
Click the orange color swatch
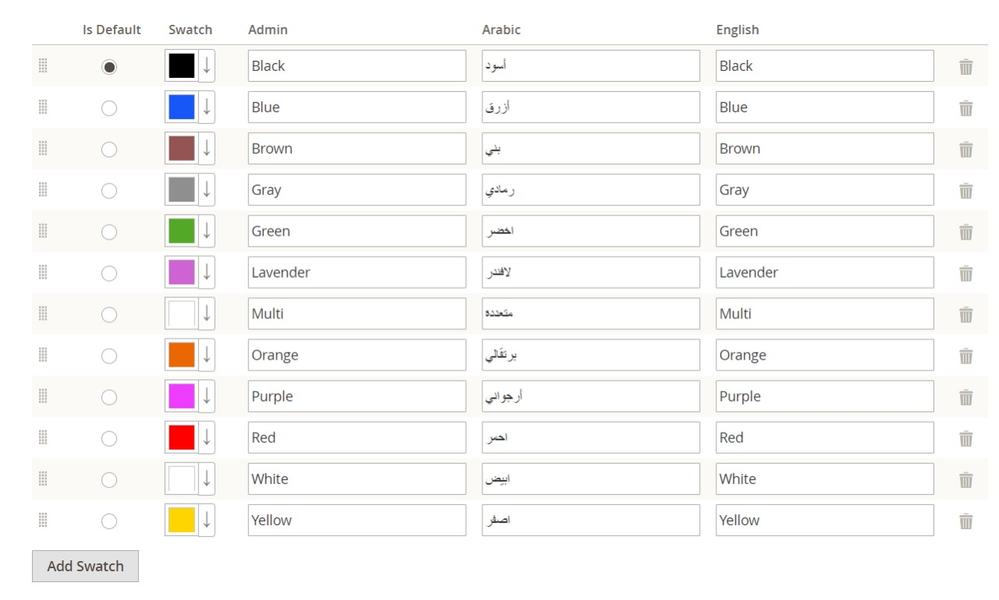point(181,355)
